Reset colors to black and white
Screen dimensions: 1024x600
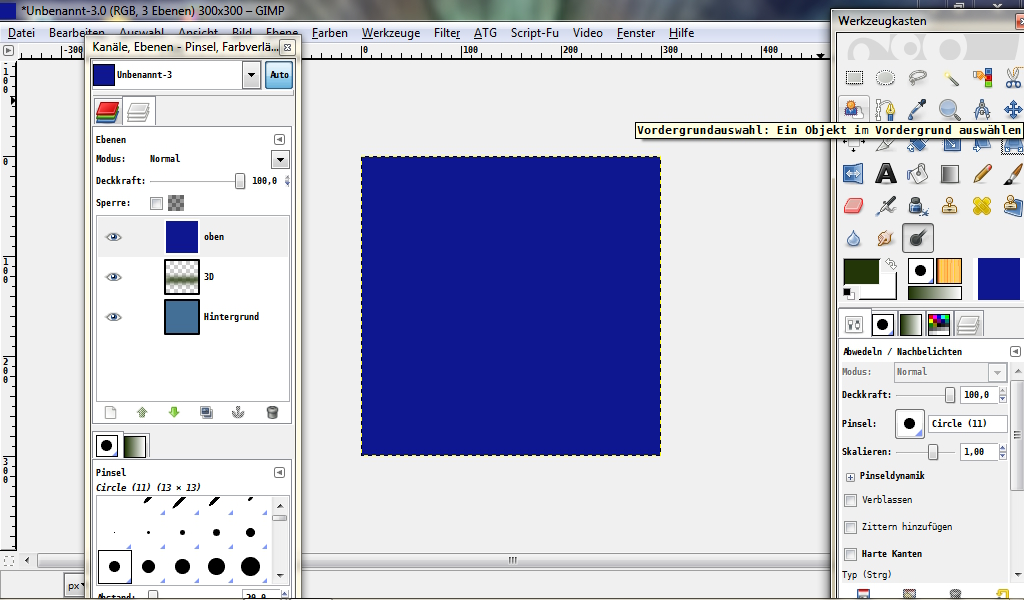point(848,293)
